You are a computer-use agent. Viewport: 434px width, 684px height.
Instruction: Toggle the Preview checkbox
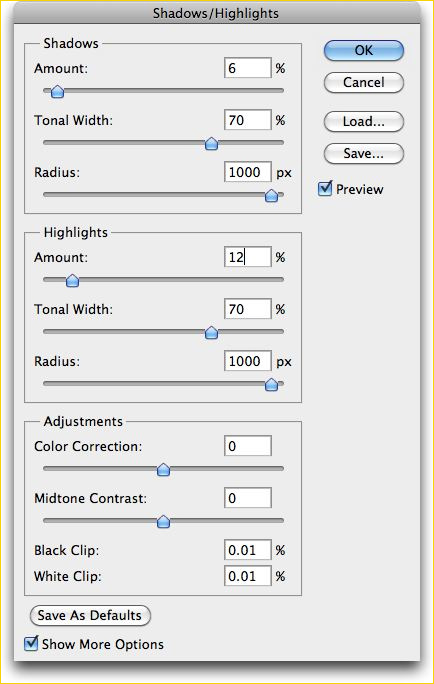click(325, 188)
